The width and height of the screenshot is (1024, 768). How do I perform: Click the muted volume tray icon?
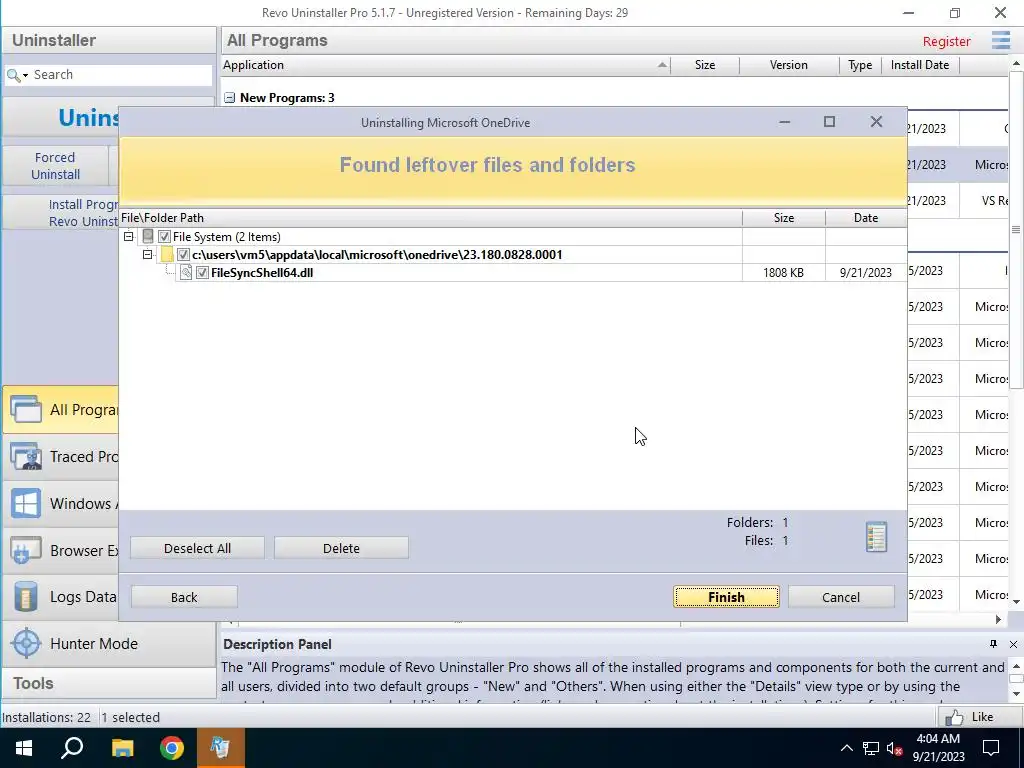pyautogui.click(x=894, y=748)
